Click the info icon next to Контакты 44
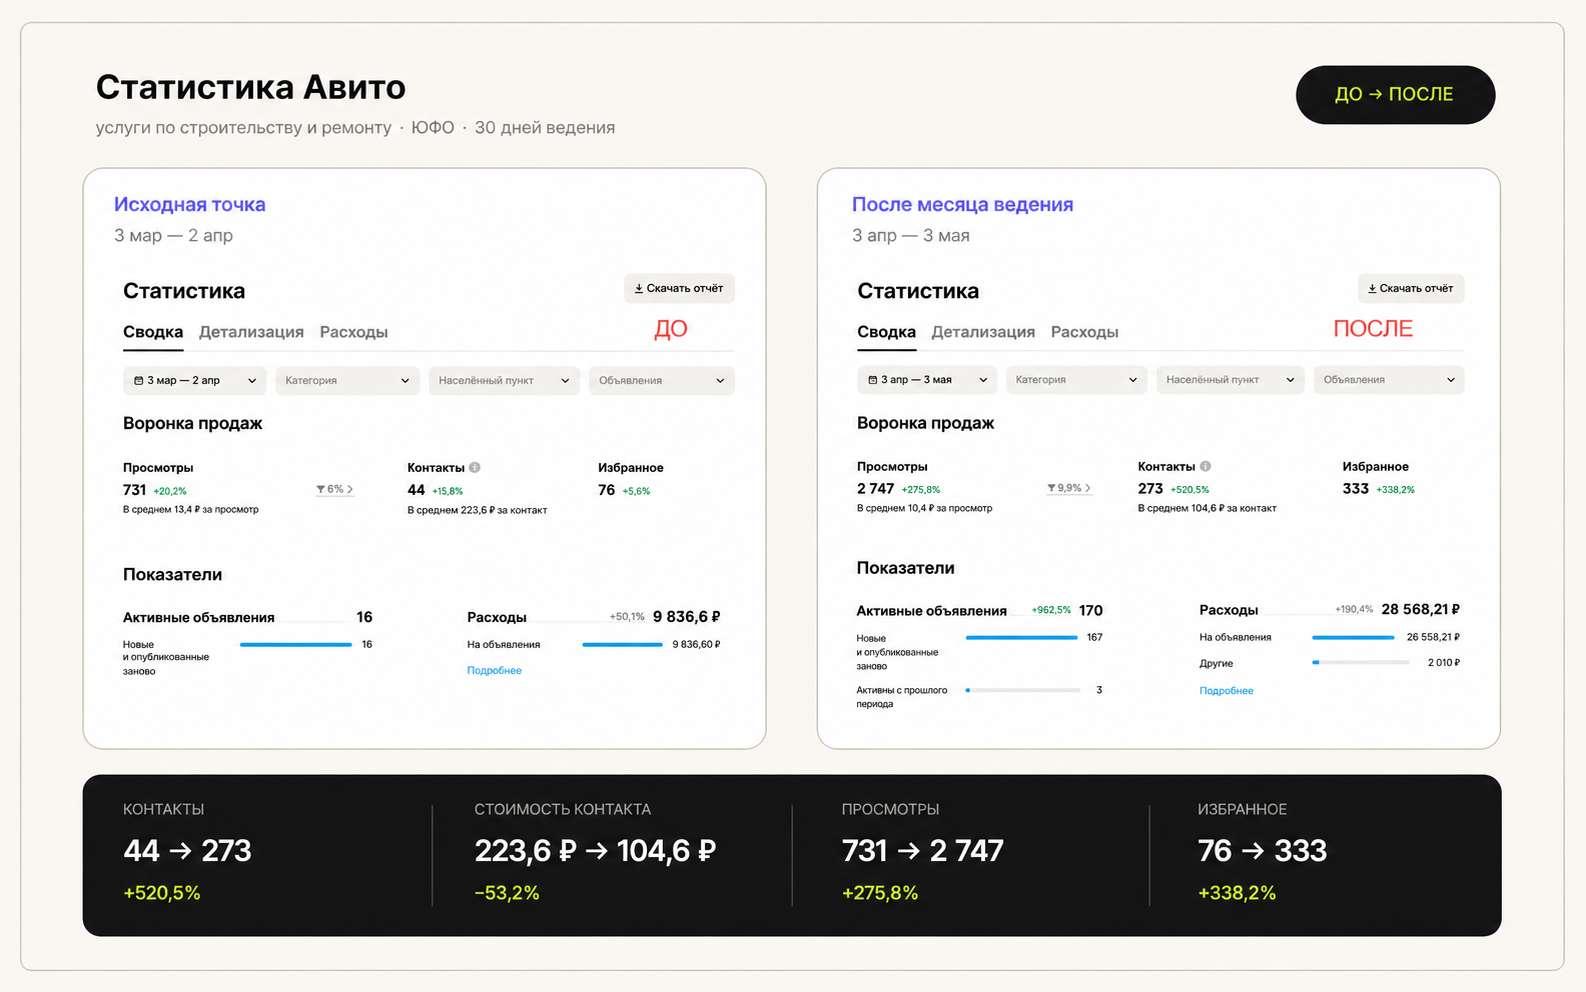The image size is (1586, 992). pos(475,467)
